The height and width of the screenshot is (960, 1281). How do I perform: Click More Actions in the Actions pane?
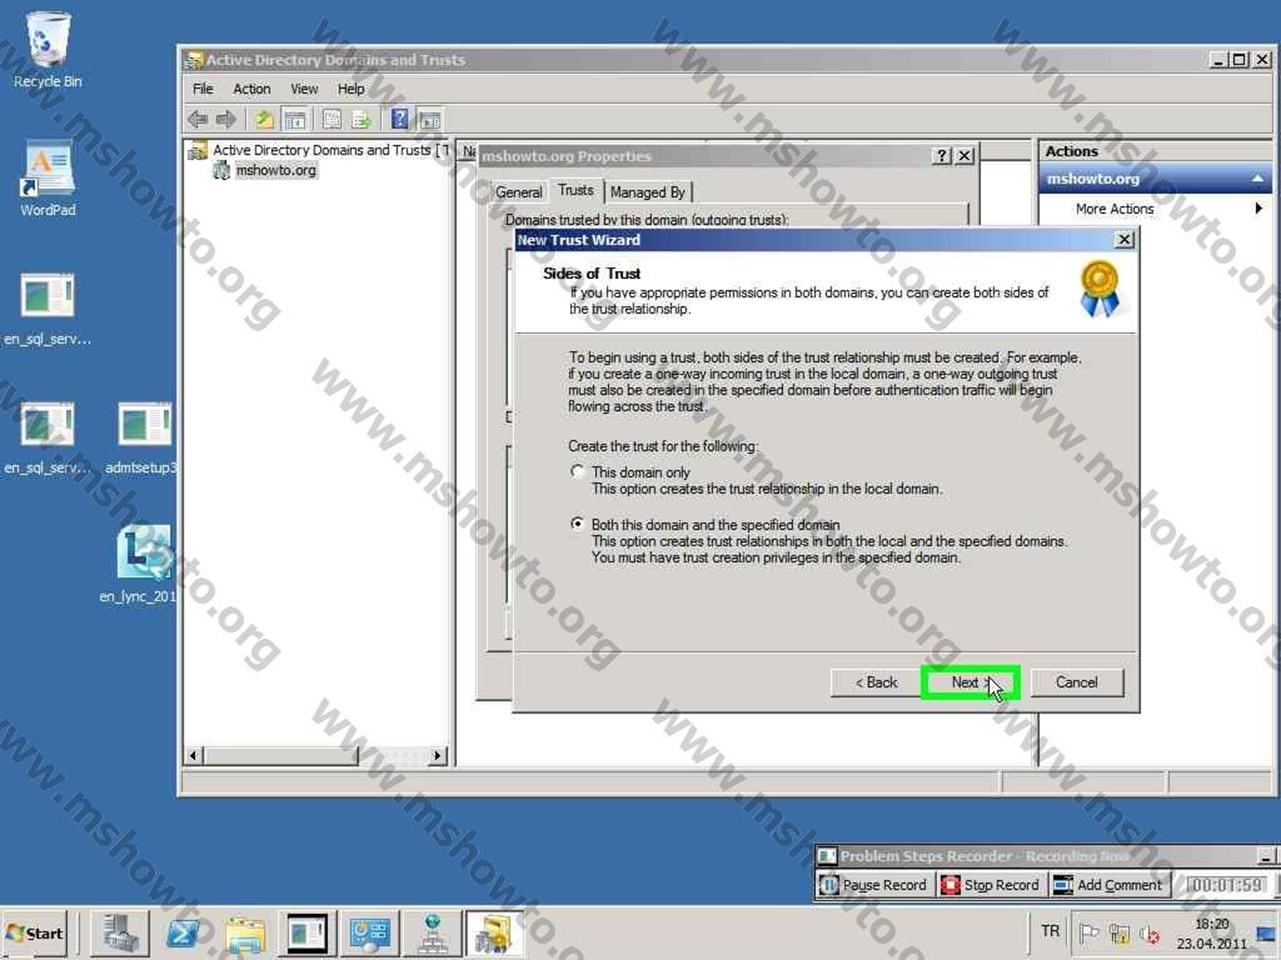pyautogui.click(x=1114, y=209)
